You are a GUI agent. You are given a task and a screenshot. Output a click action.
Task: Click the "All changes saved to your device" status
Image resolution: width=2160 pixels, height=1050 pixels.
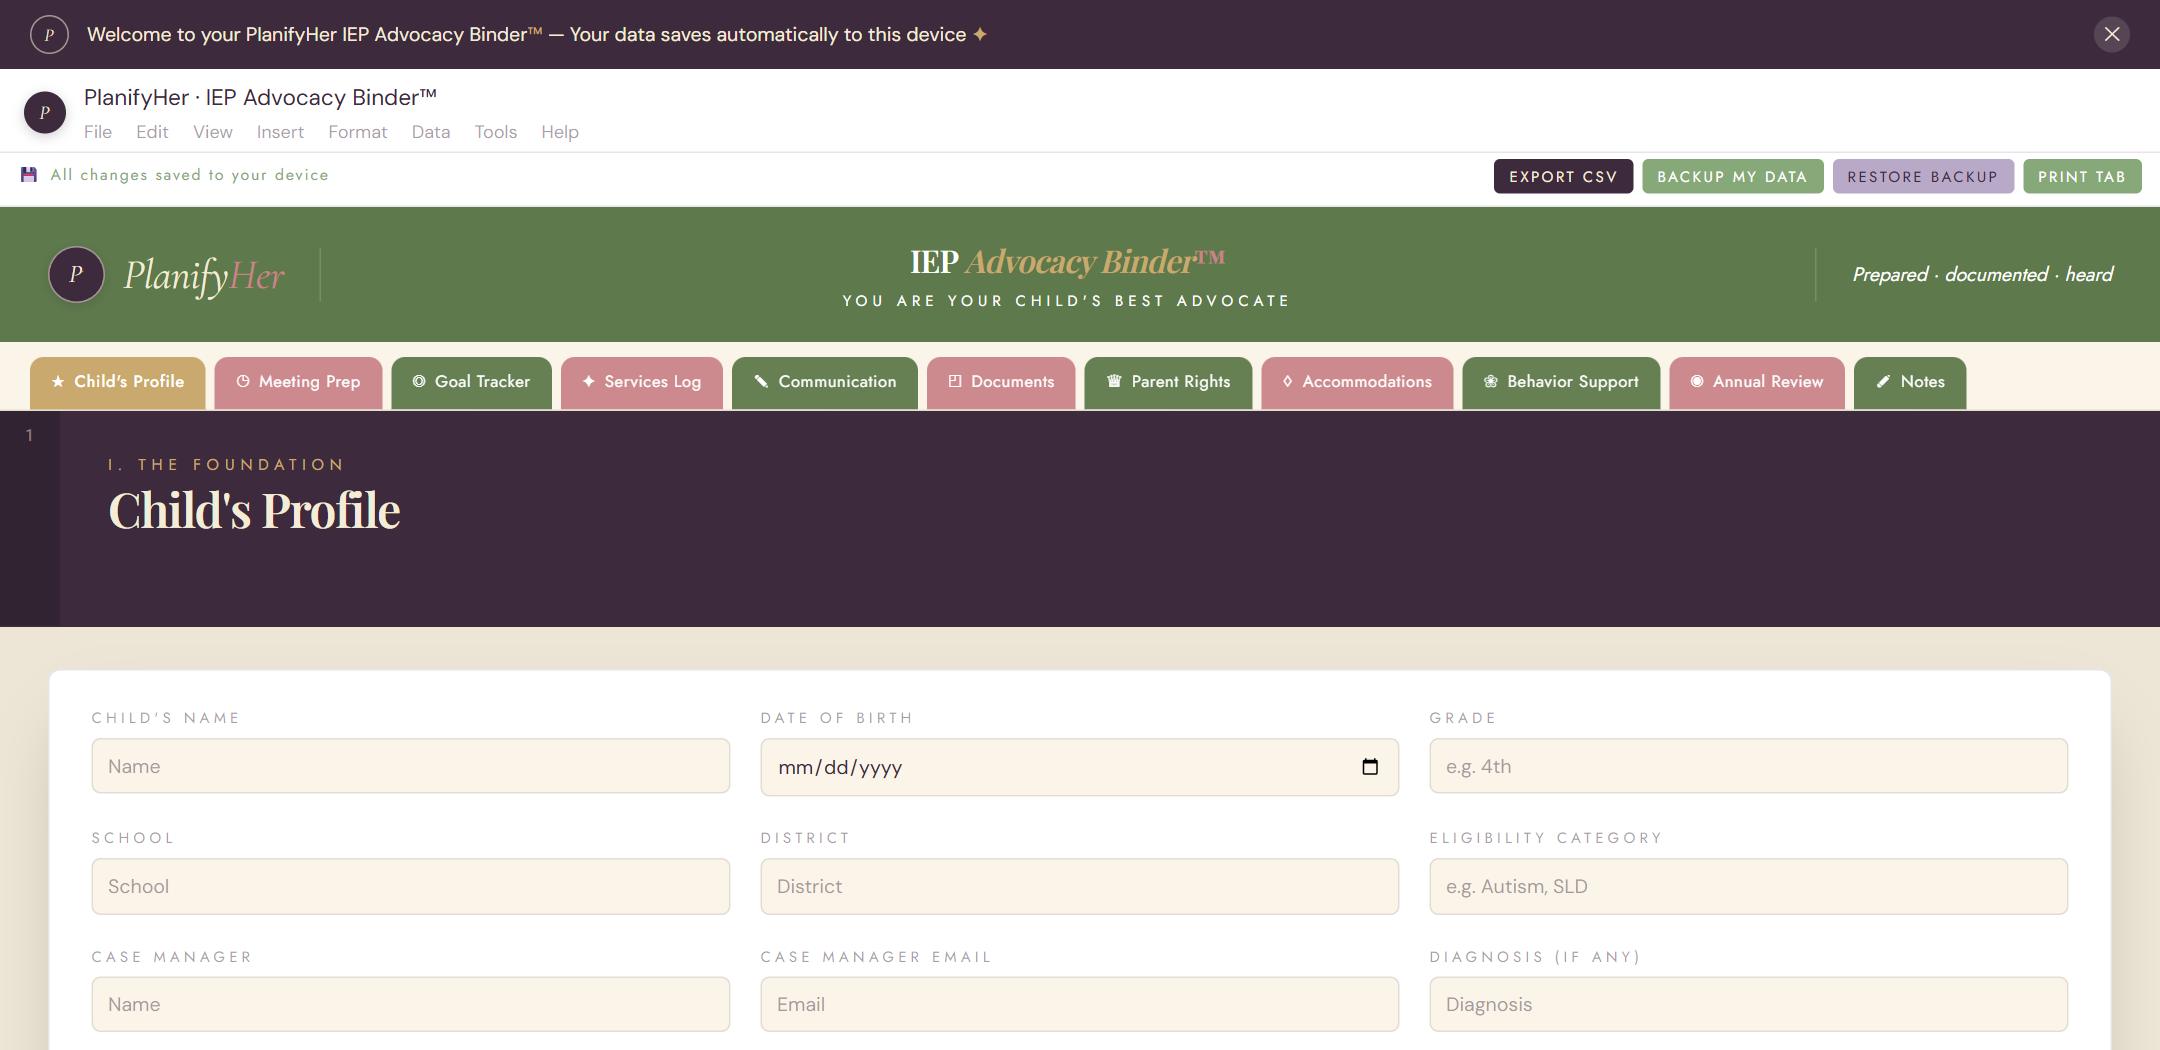pos(189,175)
